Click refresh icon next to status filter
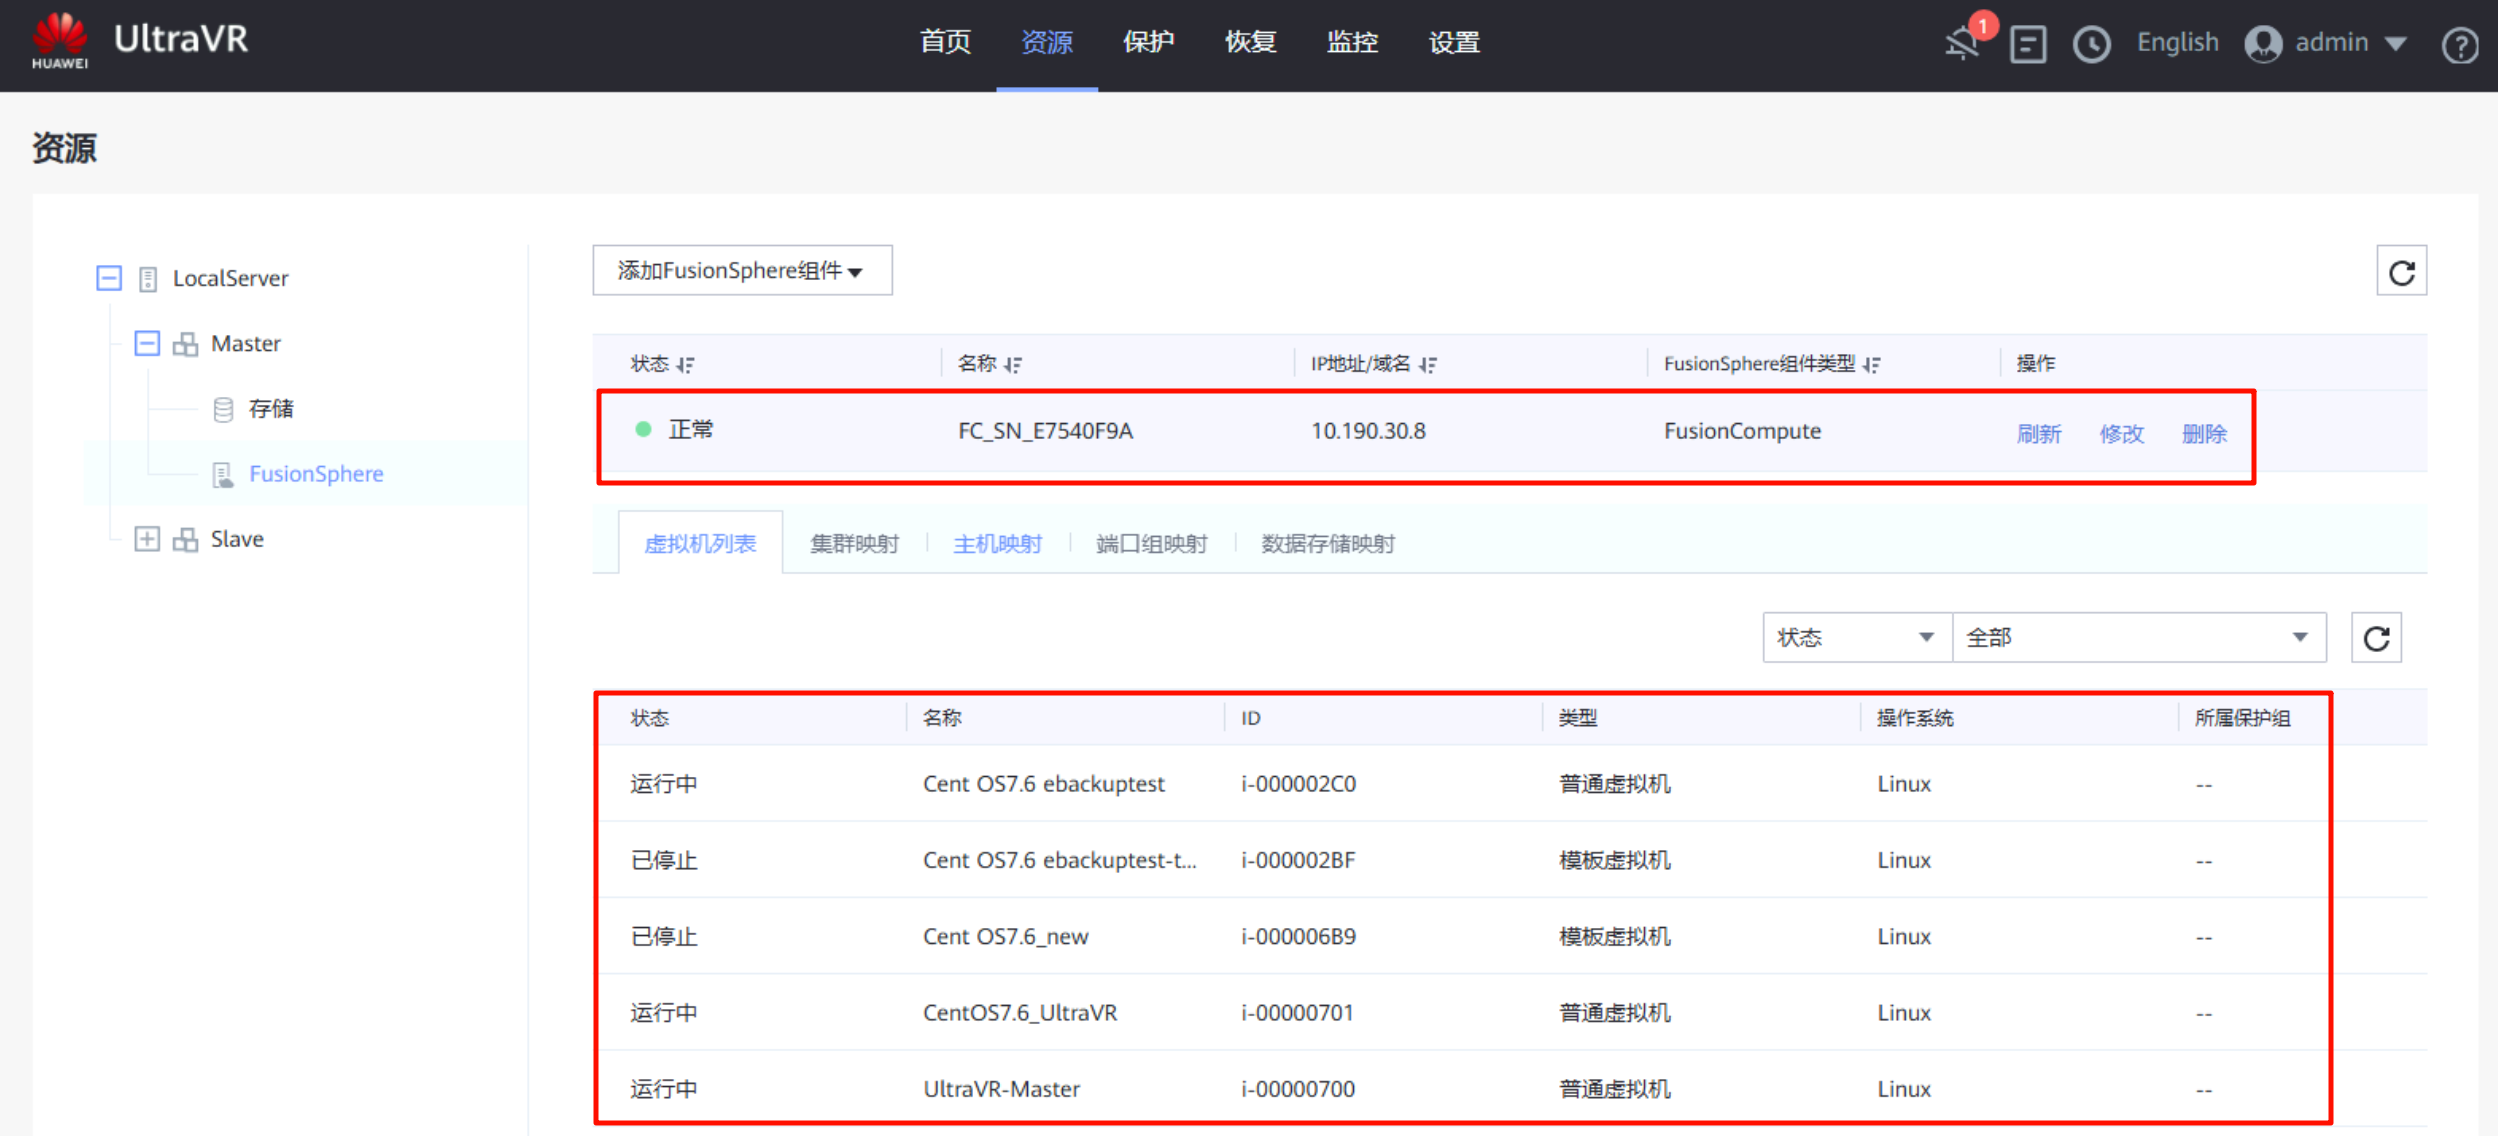2498x1136 pixels. [2376, 638]
